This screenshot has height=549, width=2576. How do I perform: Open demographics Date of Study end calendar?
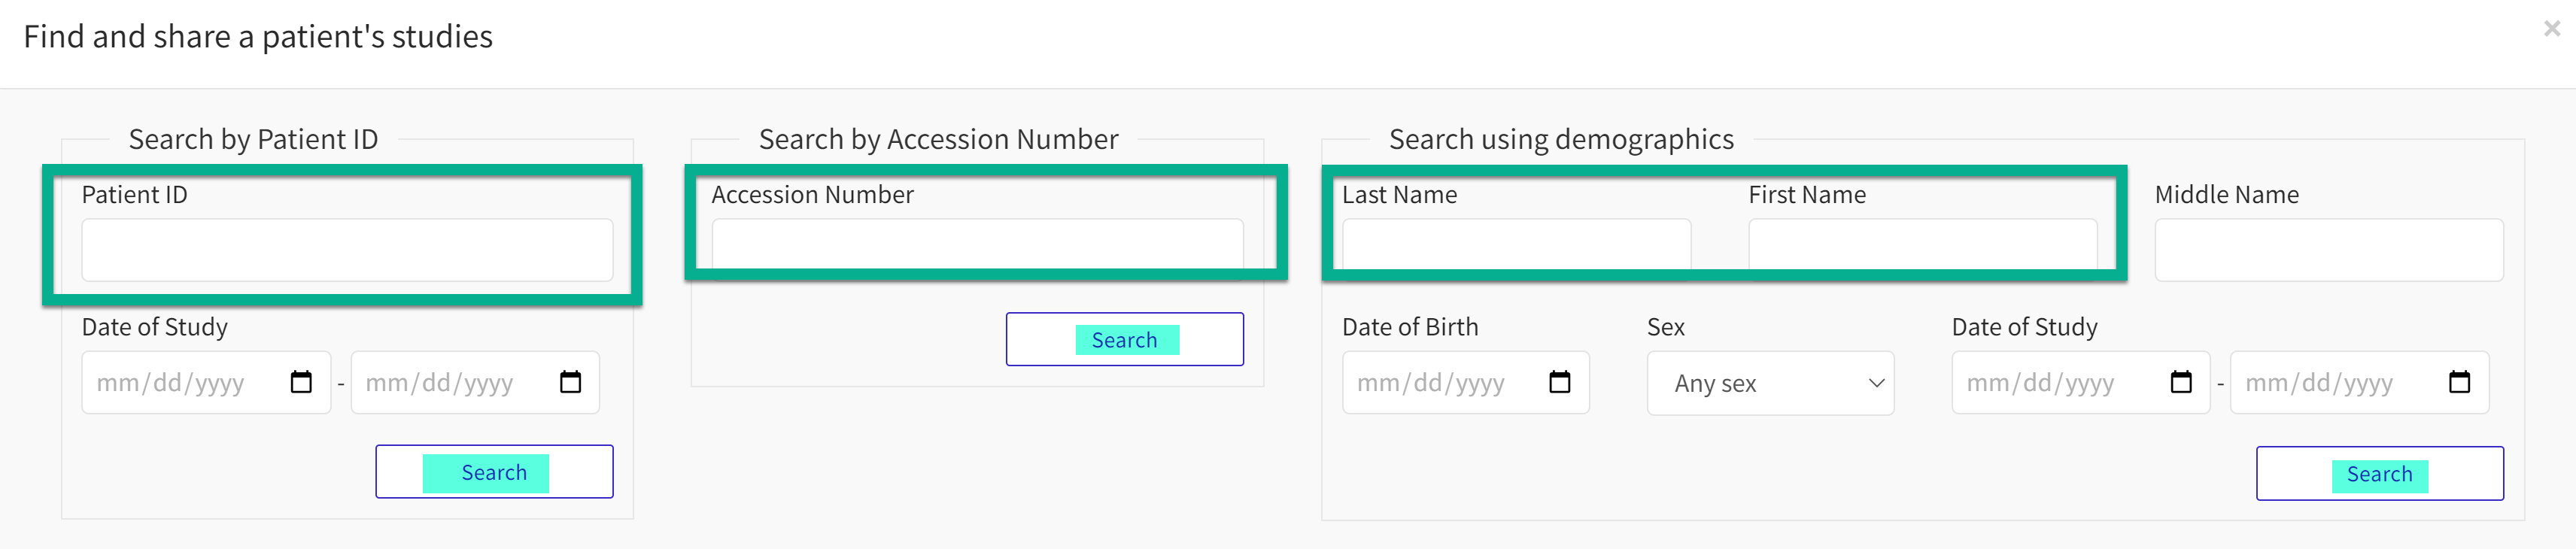coord(2462,381)
